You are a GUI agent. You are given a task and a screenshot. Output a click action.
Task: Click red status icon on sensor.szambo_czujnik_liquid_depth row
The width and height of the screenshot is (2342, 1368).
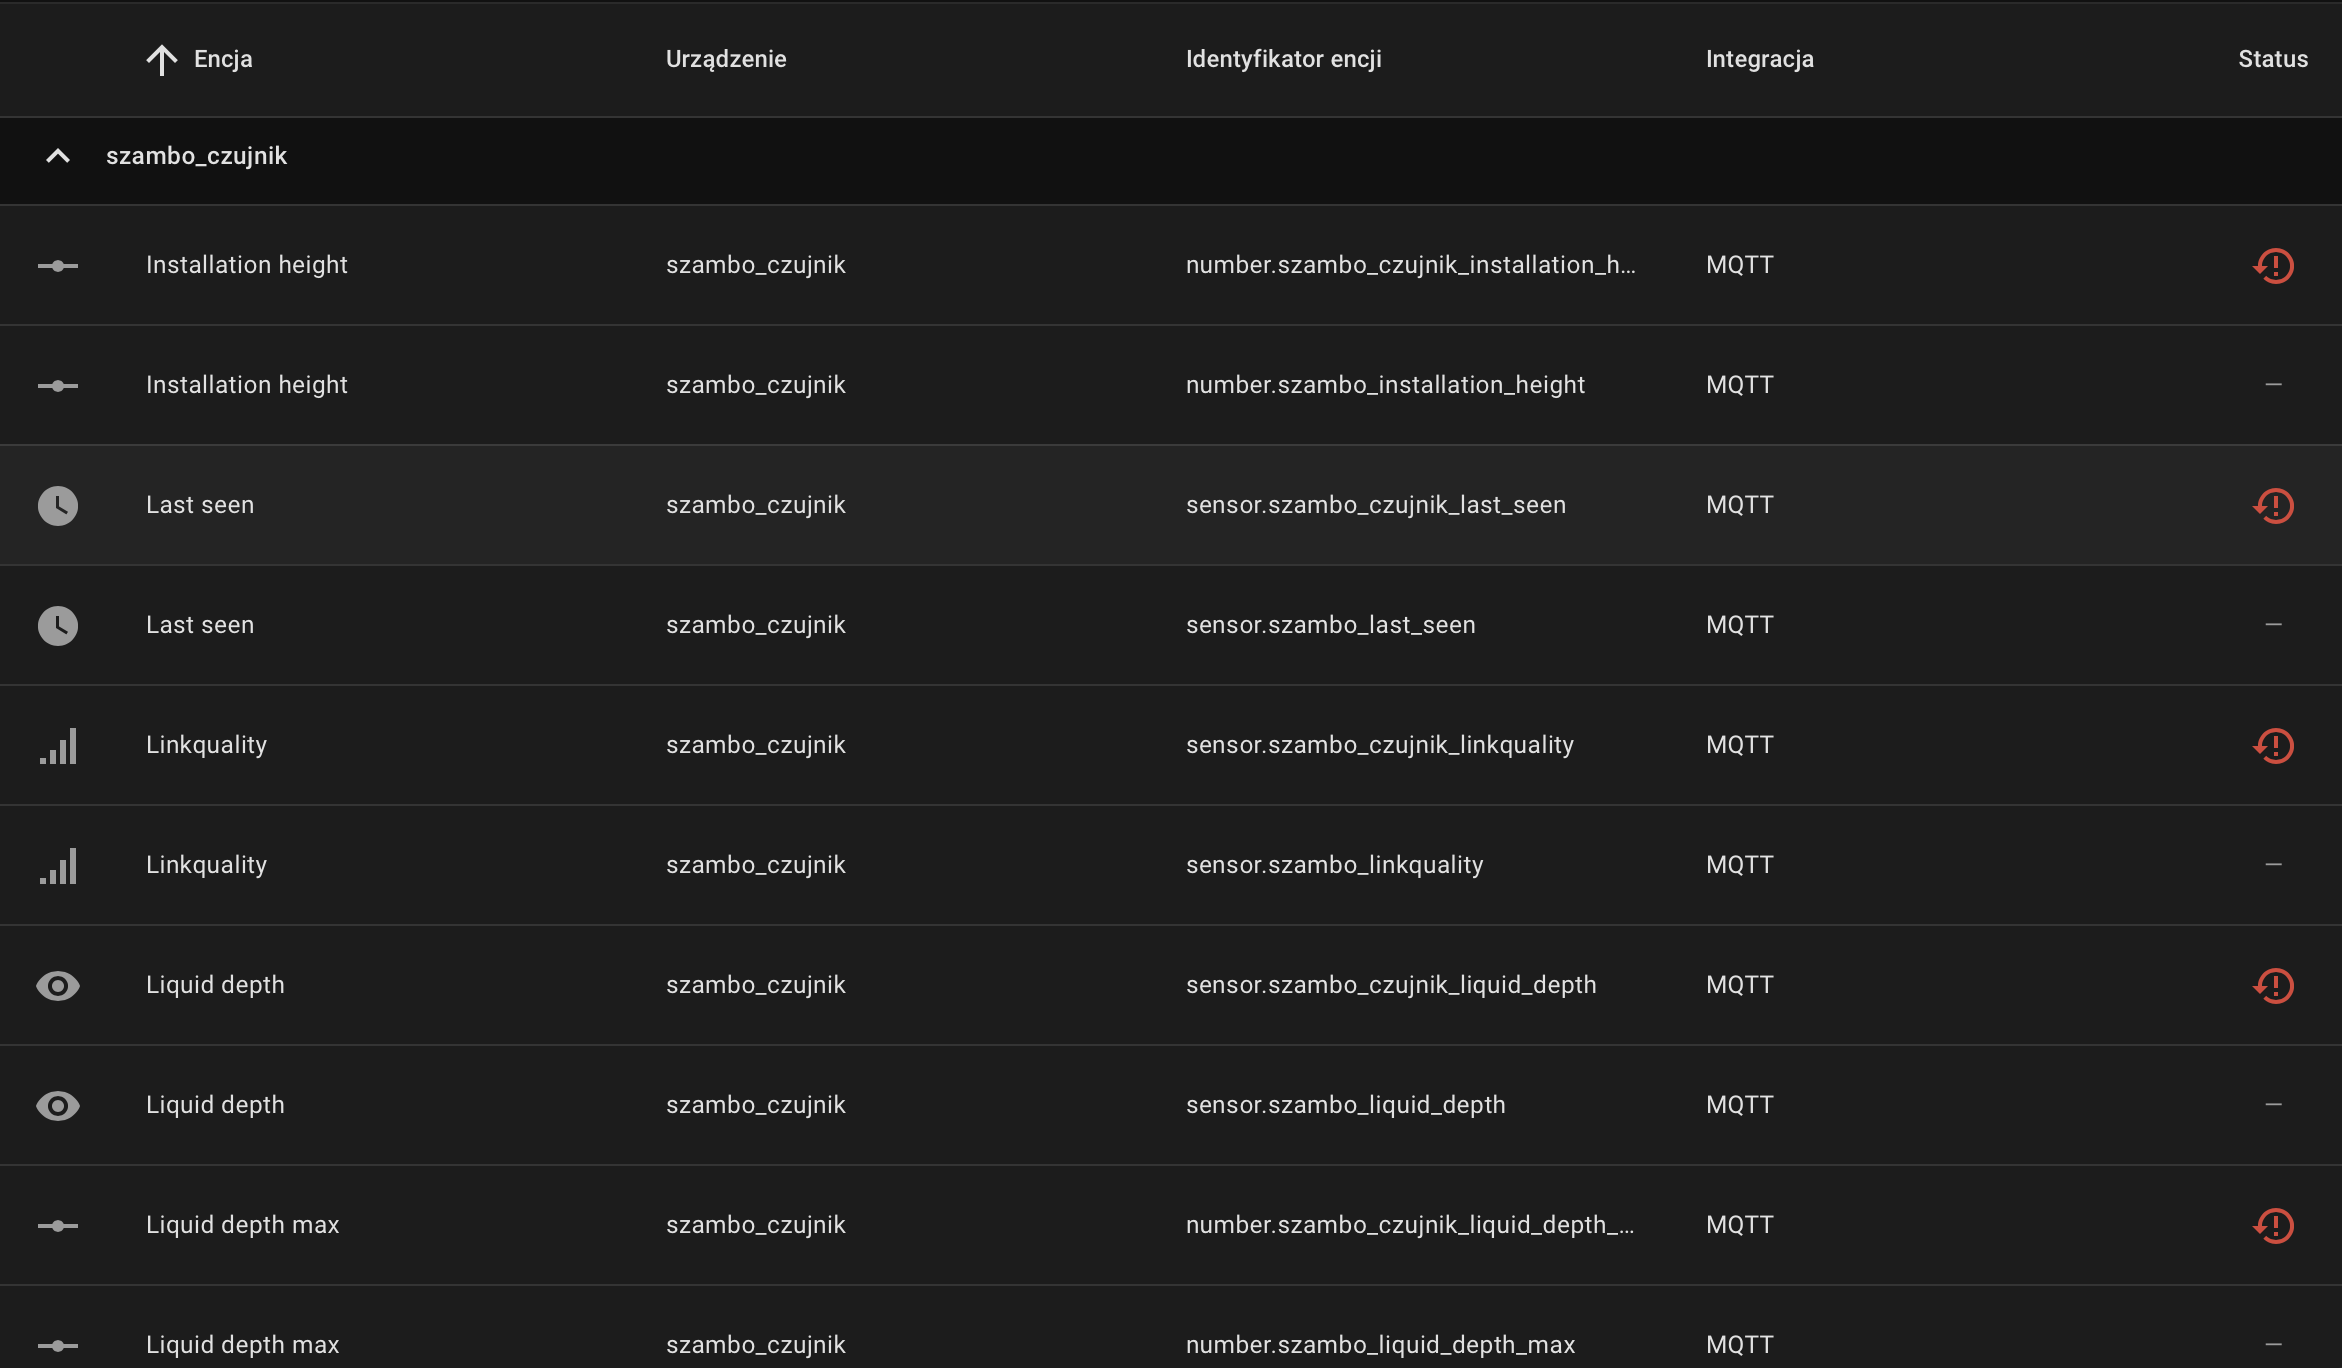pyautogui.click(x=2273, y=986)
